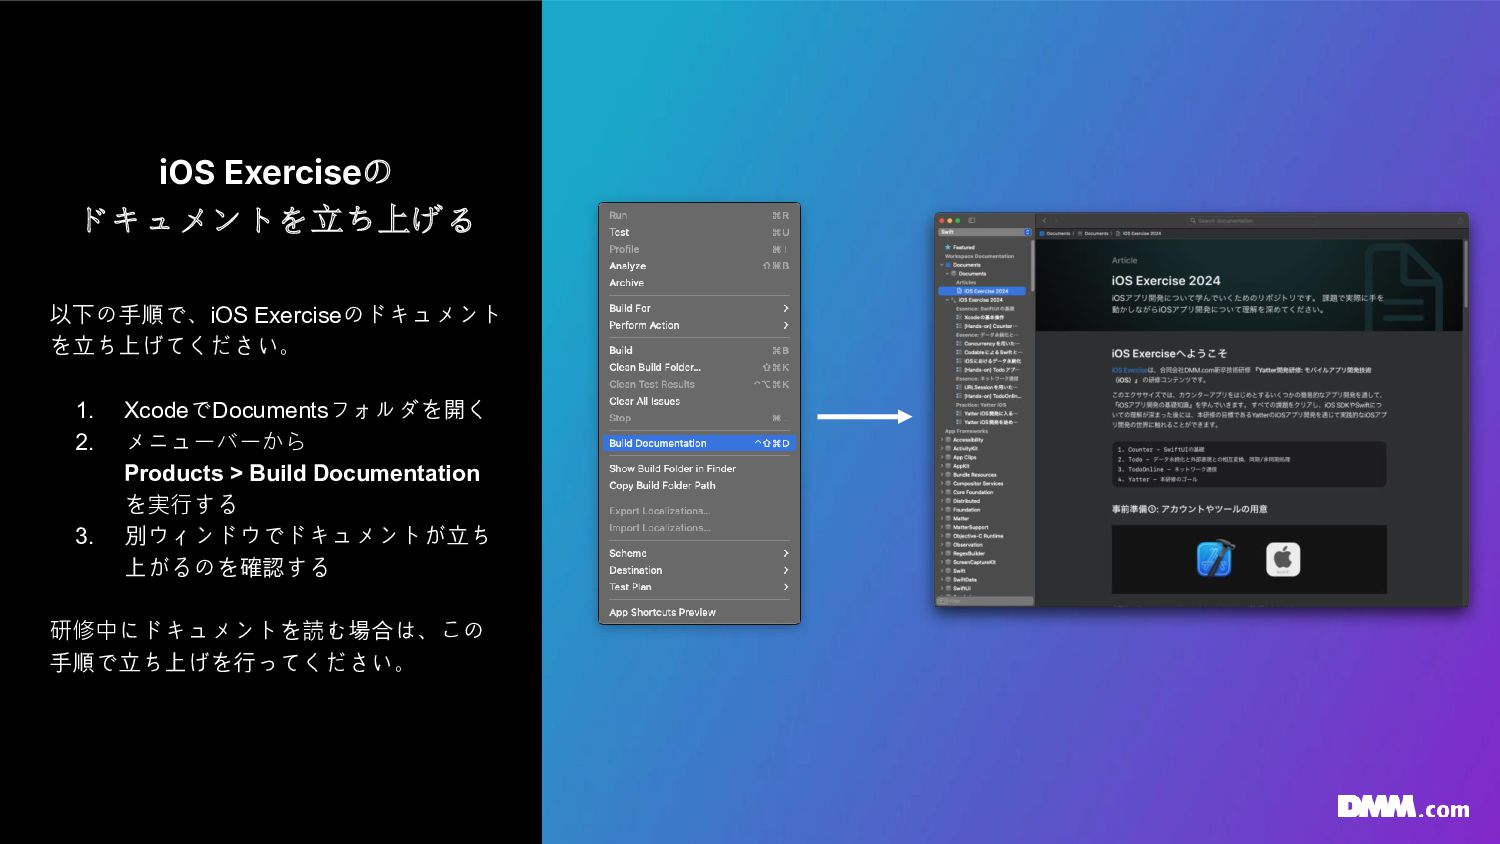
Task: Expand the Accessibility framework disclosure arrow
Action: coord(942,440)
